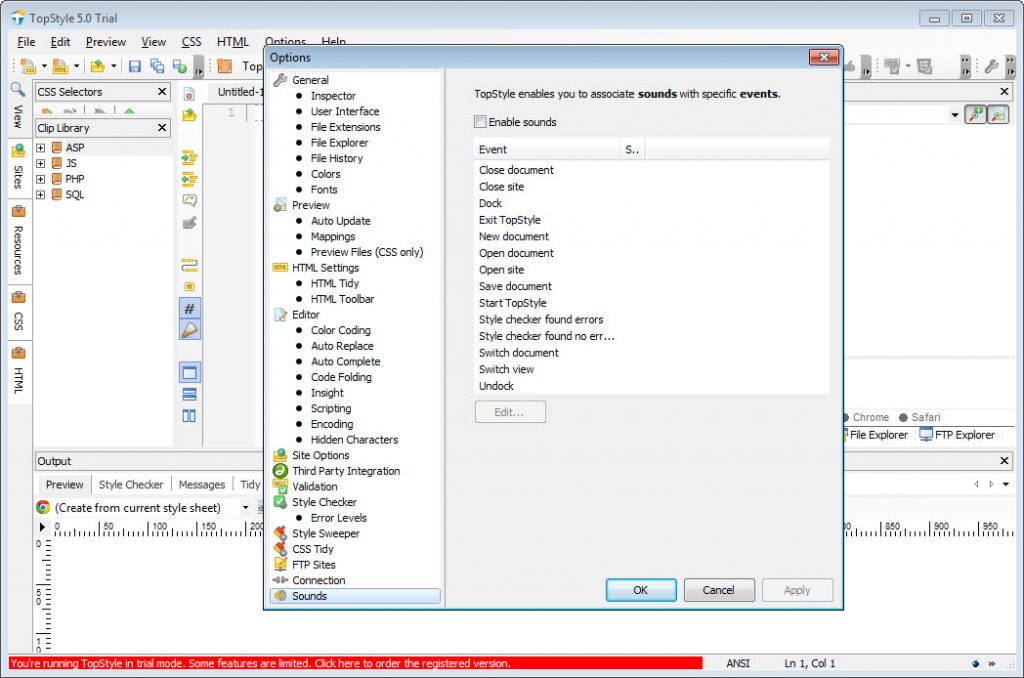Select FTP Sites category in Options
Screen dimensions: 1024x678
tap(313, 565)
